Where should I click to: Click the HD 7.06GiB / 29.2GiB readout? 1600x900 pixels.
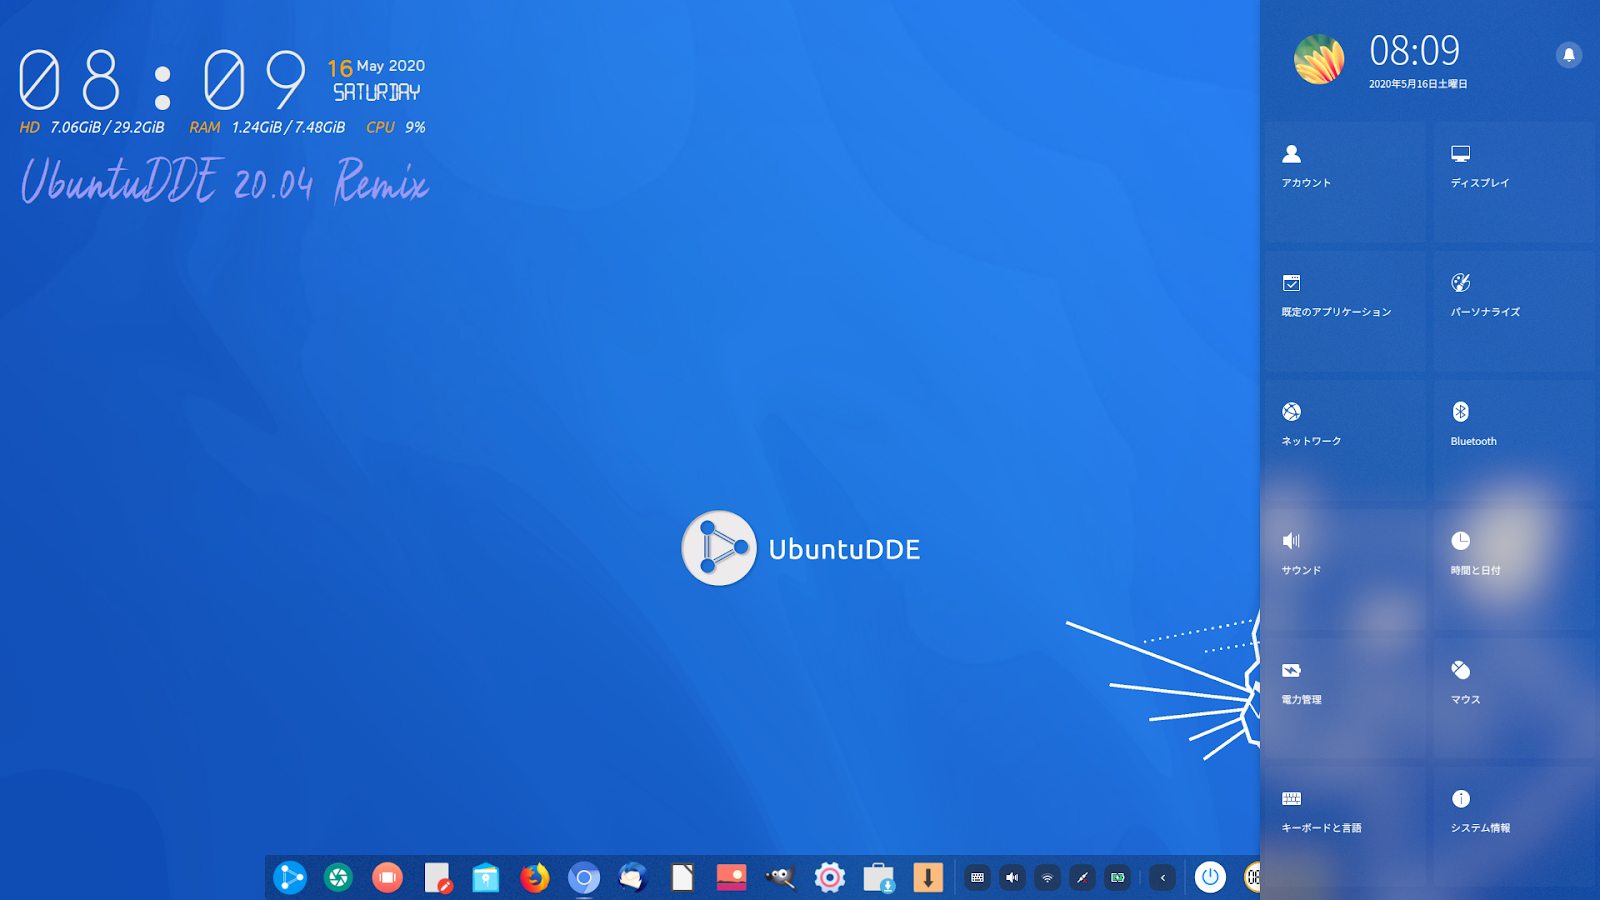tap(92, 127)
